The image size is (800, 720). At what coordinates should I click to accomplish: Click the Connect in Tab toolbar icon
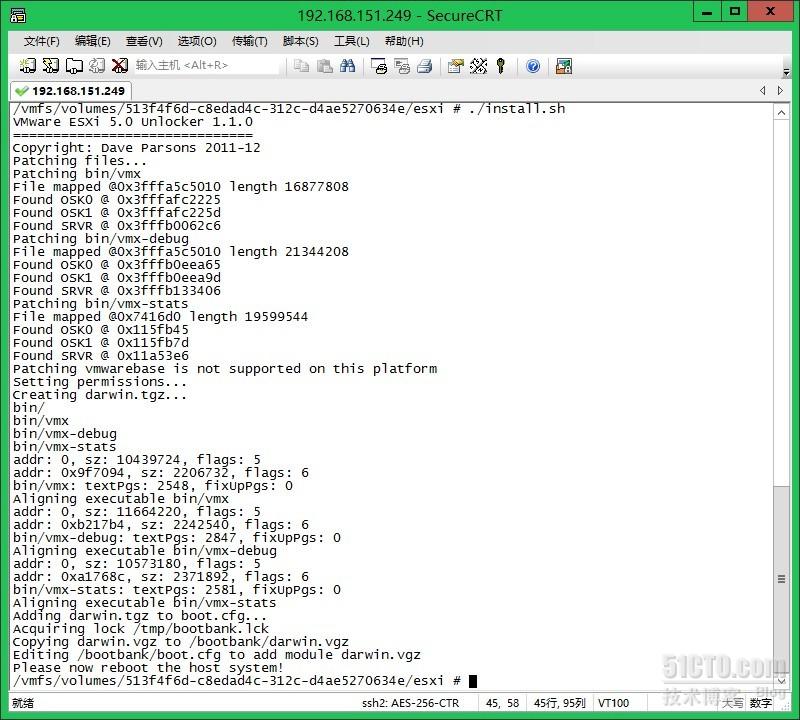tap(74, 66)
